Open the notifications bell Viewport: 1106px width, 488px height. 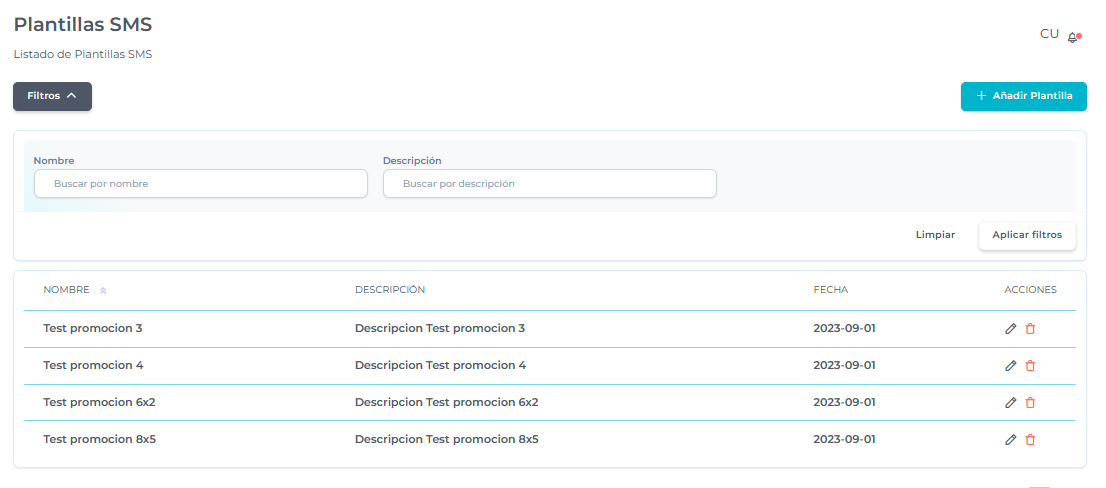coord(1074,37)
